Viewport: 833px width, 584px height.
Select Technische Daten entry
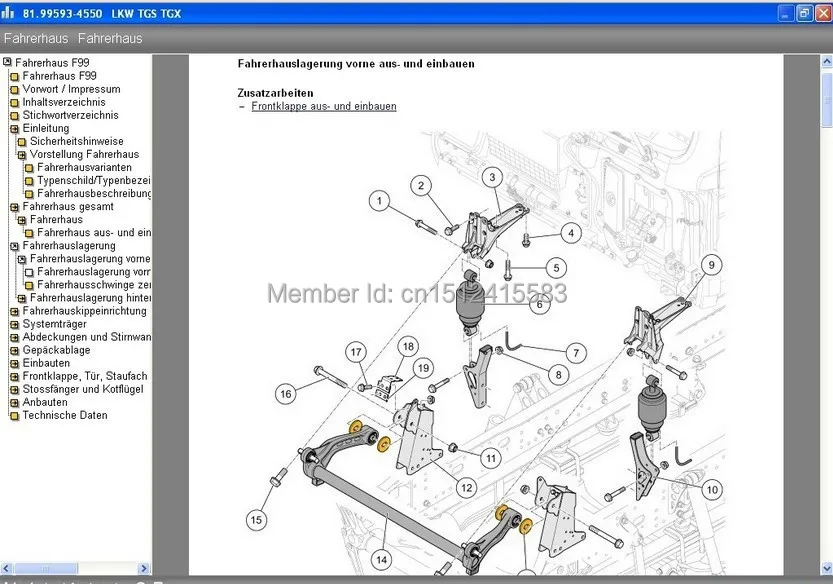coord(65,416)
